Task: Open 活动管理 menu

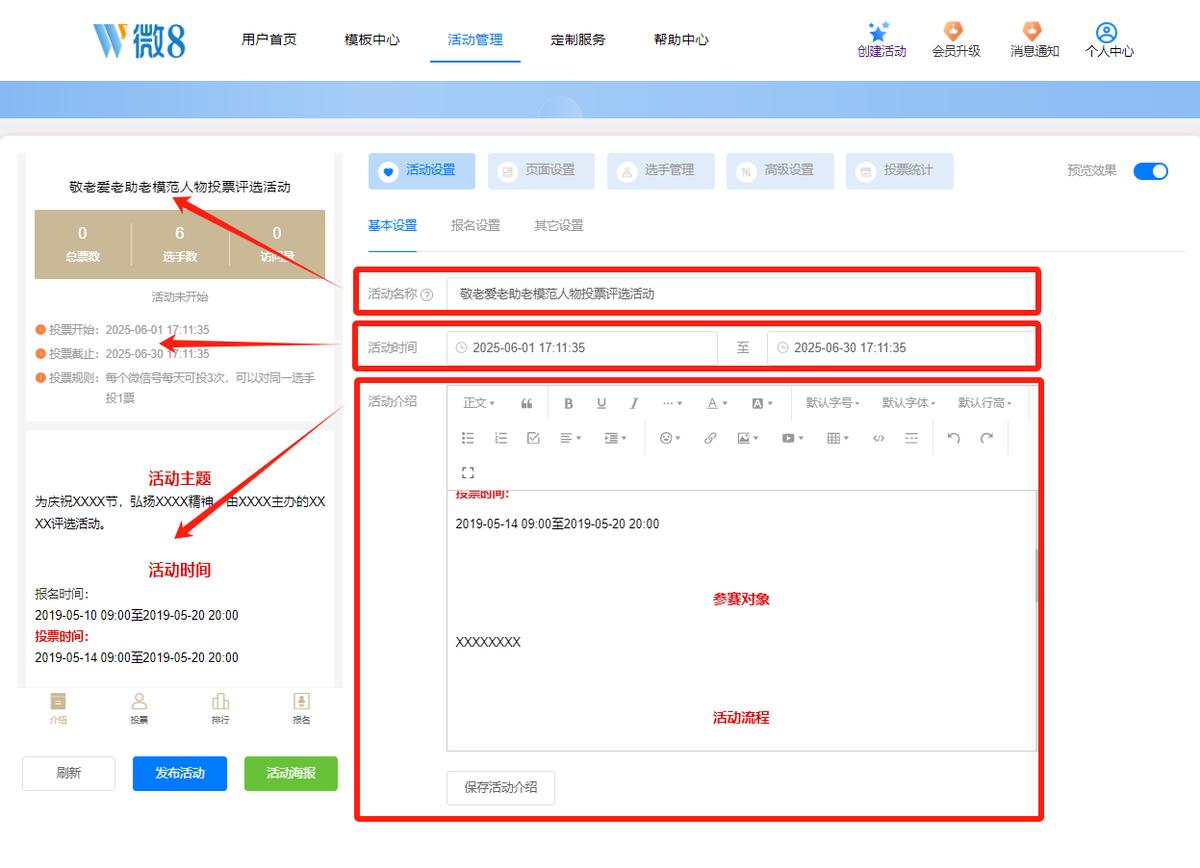Action: (475, 40)
